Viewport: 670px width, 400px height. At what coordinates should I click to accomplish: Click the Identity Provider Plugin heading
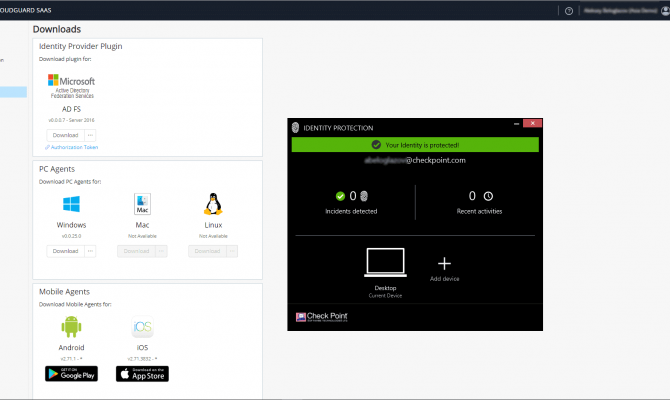(x=80, y=46)
